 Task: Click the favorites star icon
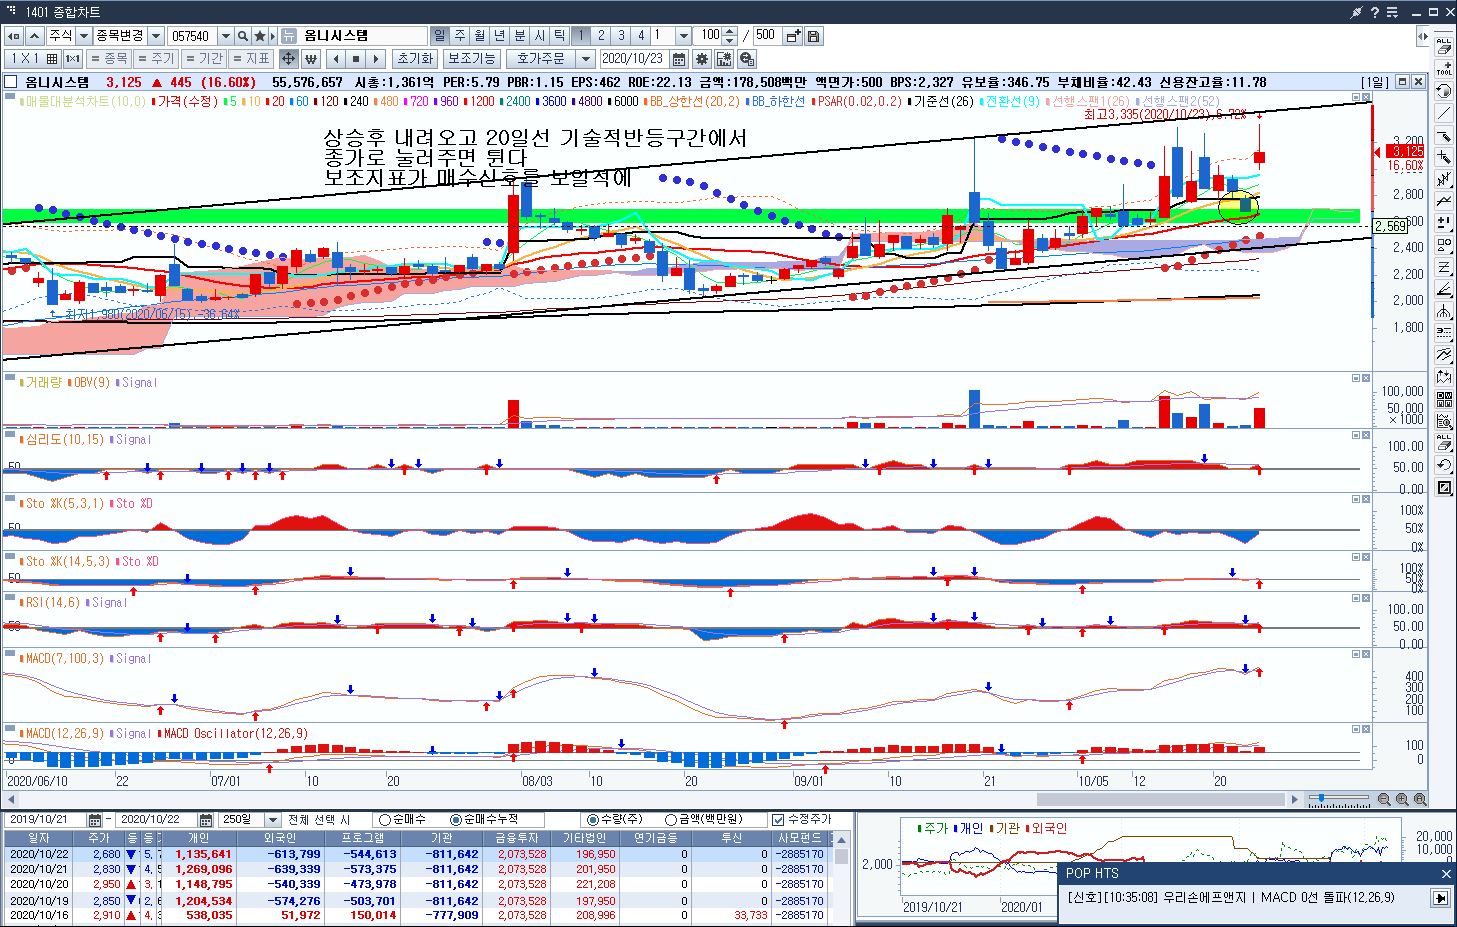(x=260, y=36)
